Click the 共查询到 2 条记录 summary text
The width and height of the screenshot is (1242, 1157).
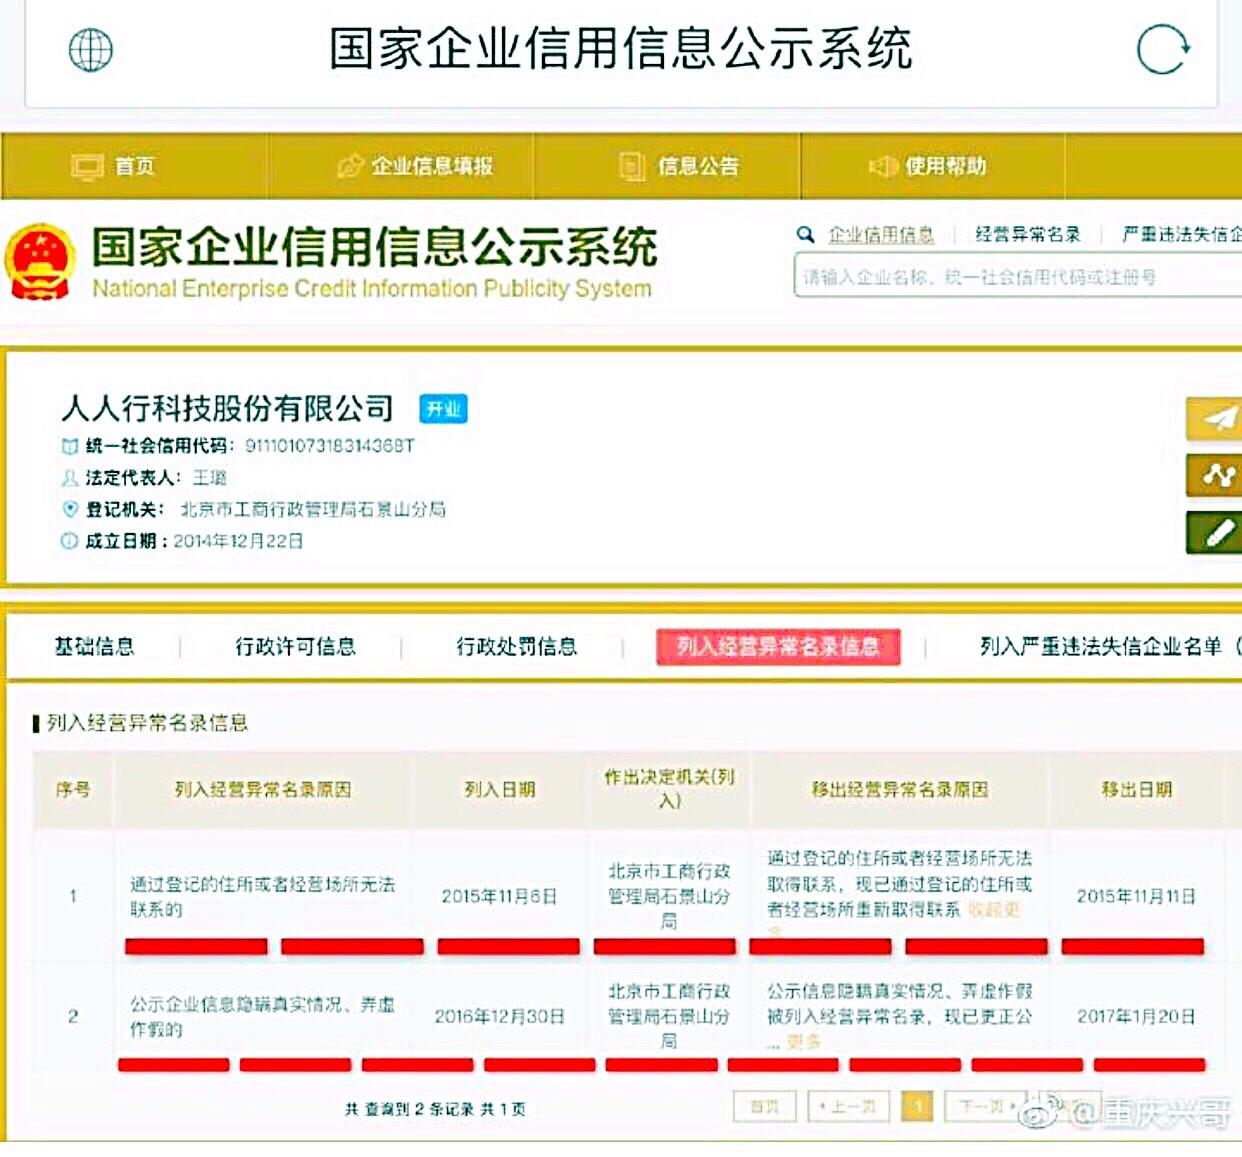click(435, 1109)
